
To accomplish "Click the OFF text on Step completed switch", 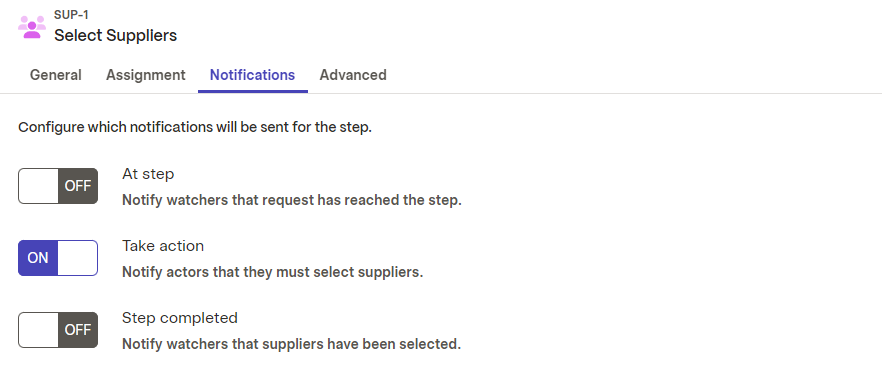I will tap(78, 330).
